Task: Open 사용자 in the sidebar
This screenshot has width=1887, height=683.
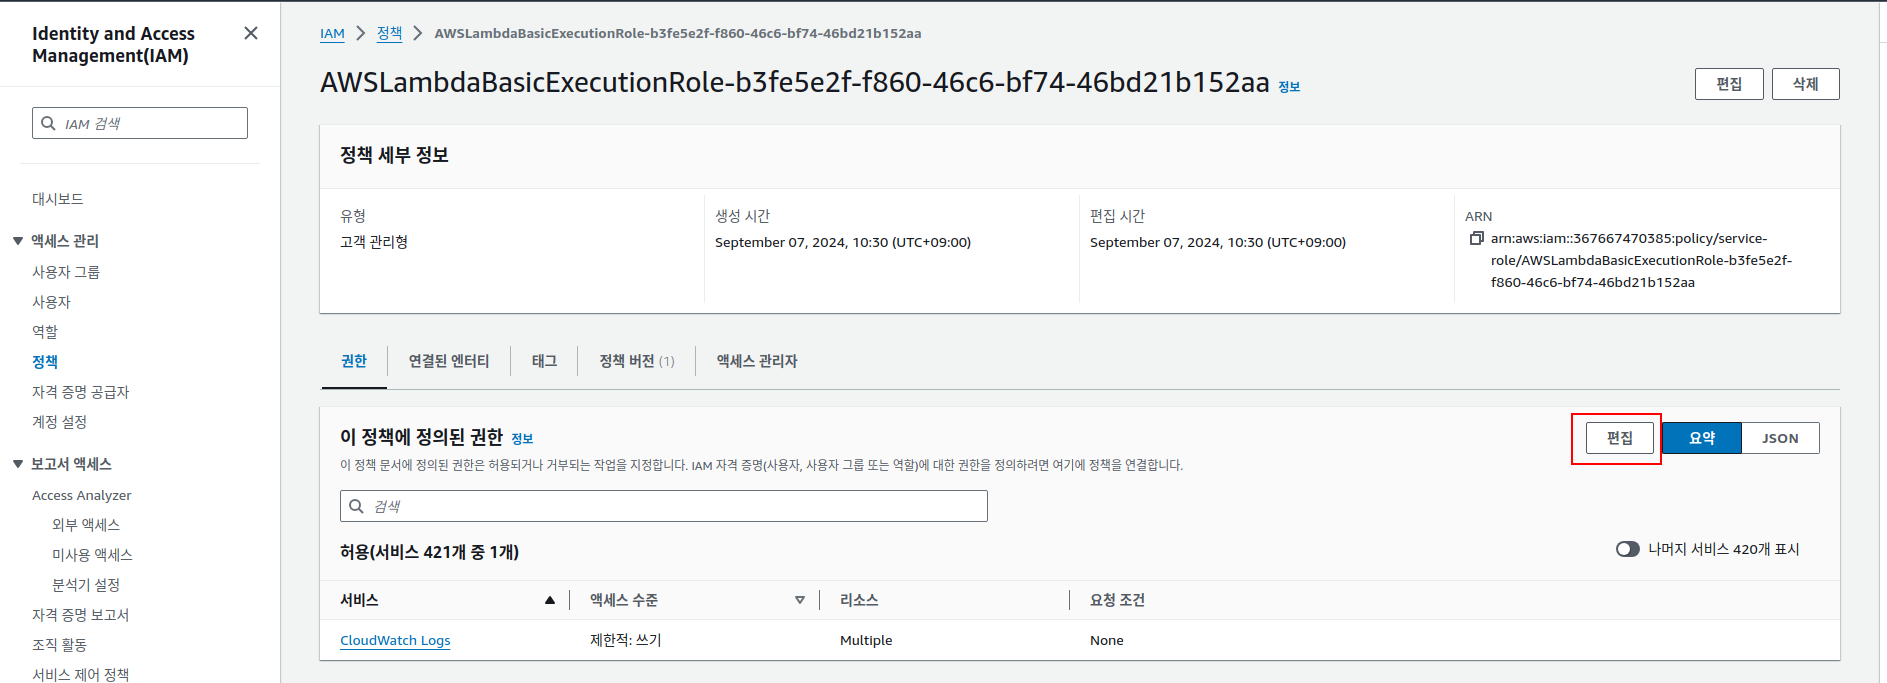Action: pos(51,302)
